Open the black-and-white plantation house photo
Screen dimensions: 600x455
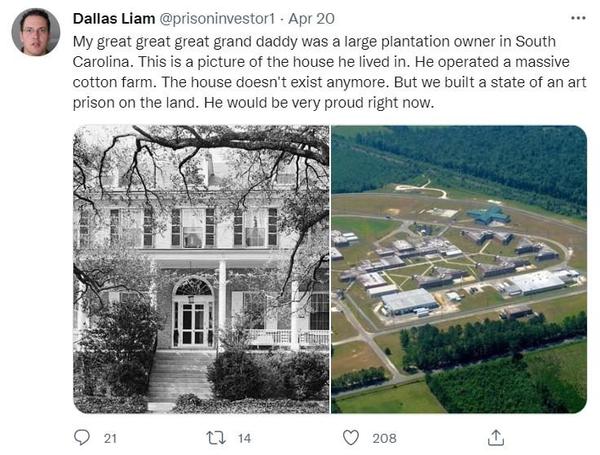tap(201, 269)
